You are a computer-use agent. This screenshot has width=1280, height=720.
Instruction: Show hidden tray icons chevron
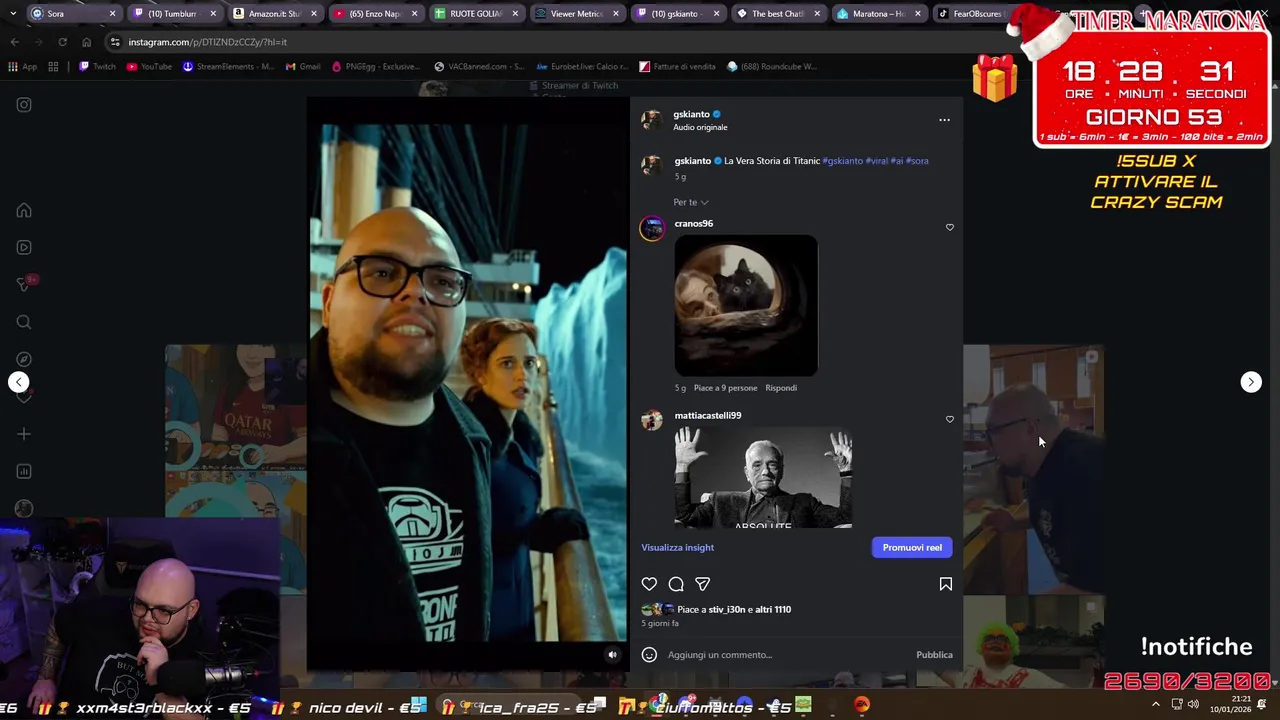pyautogui.click(x=1156, y=705)
